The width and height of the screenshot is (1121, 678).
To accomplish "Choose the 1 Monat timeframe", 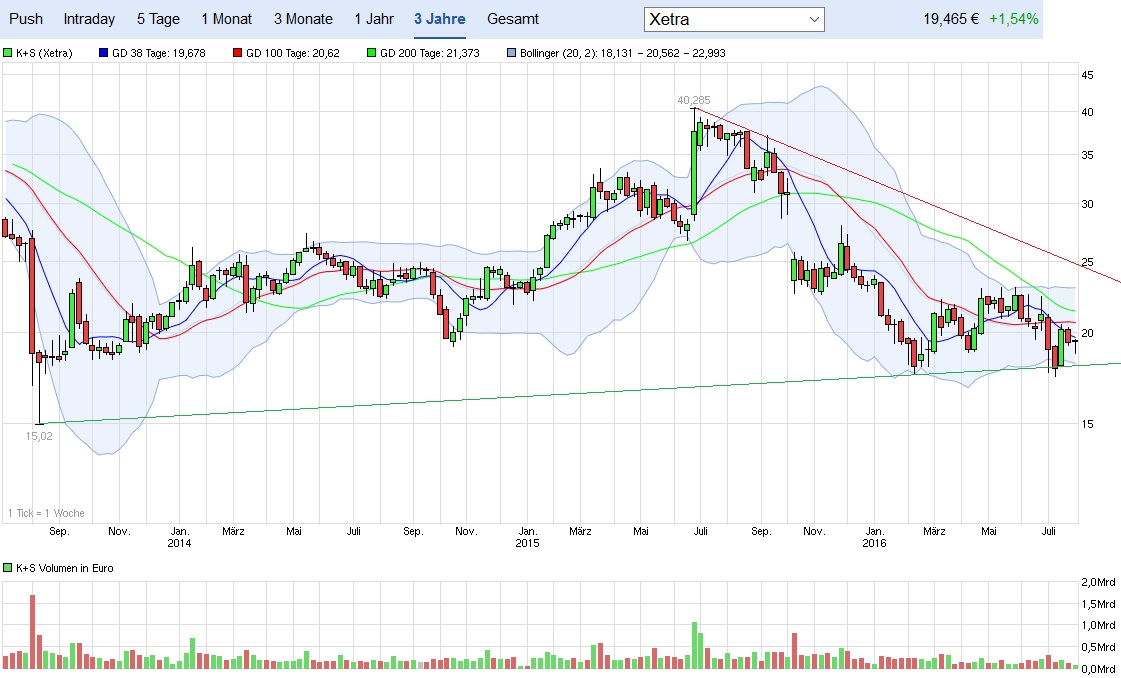I will point(226,19).
